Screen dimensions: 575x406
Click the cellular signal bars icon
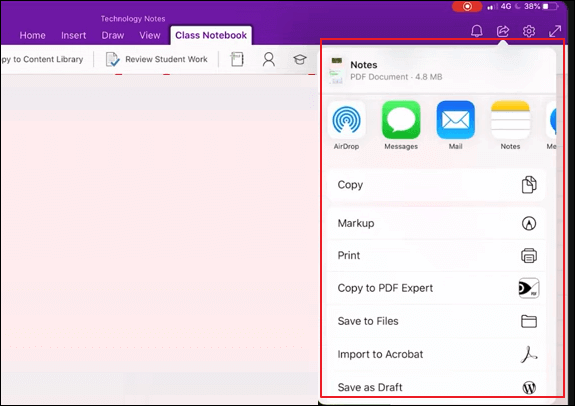[x=492, y=7]
